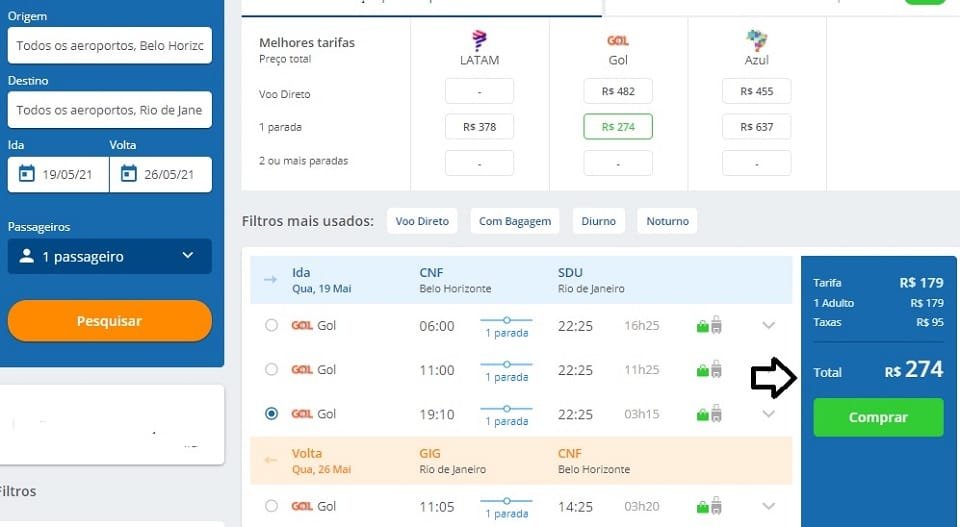The width and height of the screenshot is (960, 527).
Task: Select the 11:05 Gol return flight
Action: (271, 506)
